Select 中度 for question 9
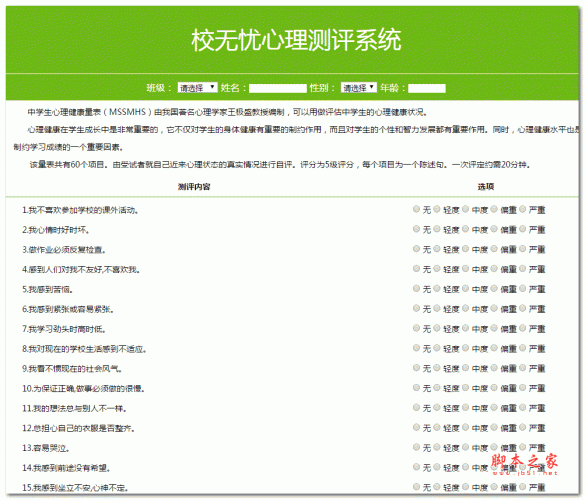This screenshot has width=585, height=500. (465, 368)
